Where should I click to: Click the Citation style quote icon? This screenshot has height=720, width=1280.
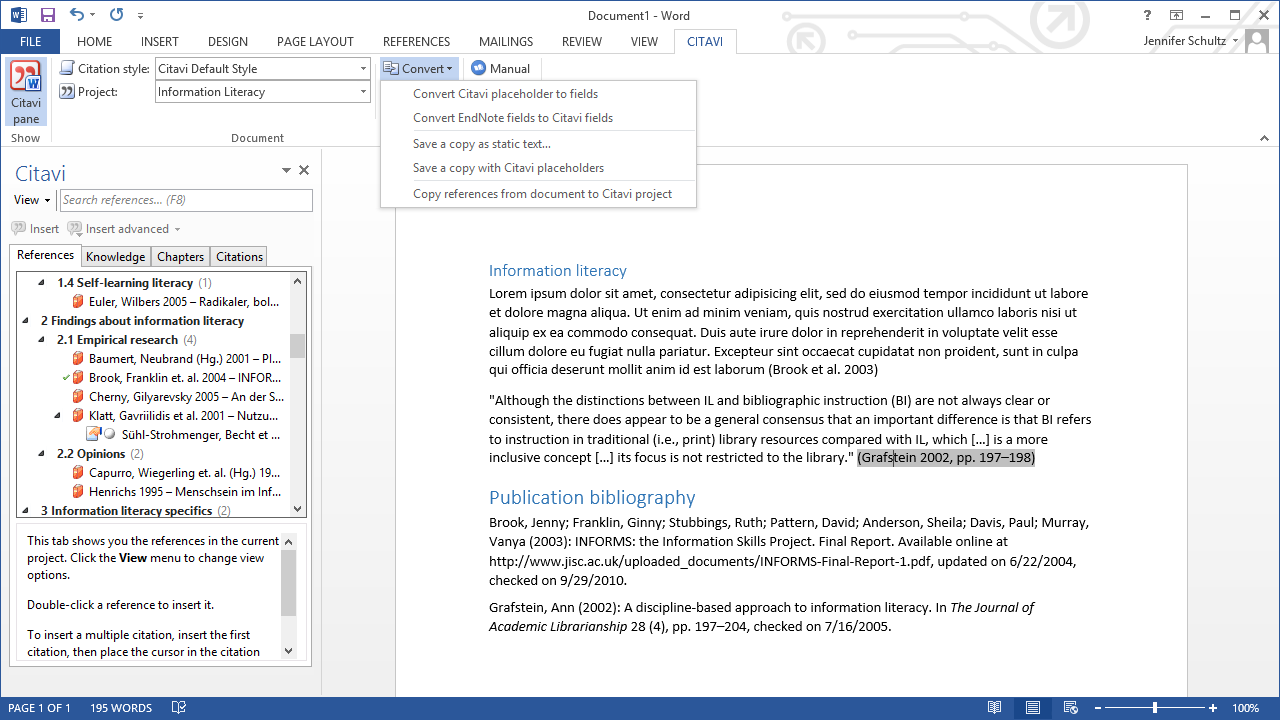[x=67, y=68]
